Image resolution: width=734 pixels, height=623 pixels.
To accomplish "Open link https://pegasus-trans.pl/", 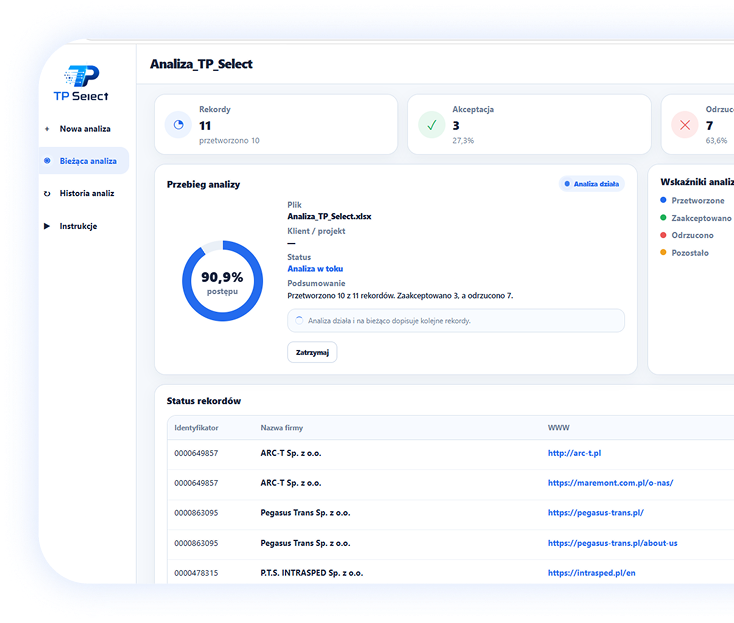I will point(595,513).
